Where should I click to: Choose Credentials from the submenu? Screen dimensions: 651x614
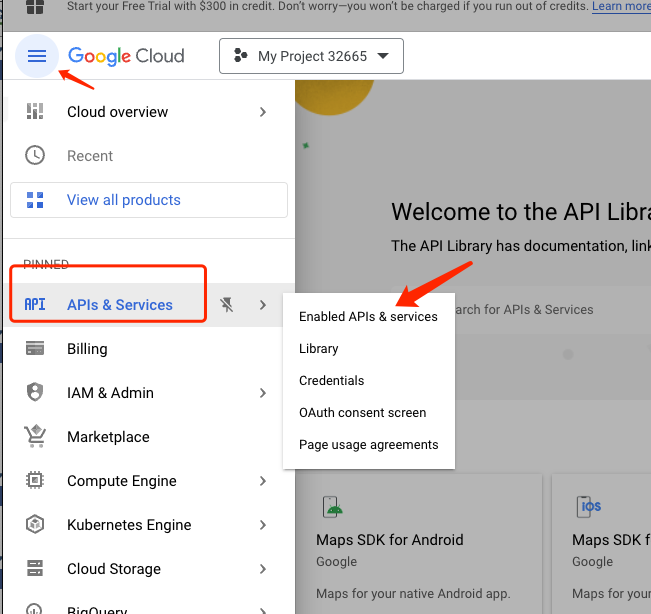pyautogui.click(x=331, y=381)
